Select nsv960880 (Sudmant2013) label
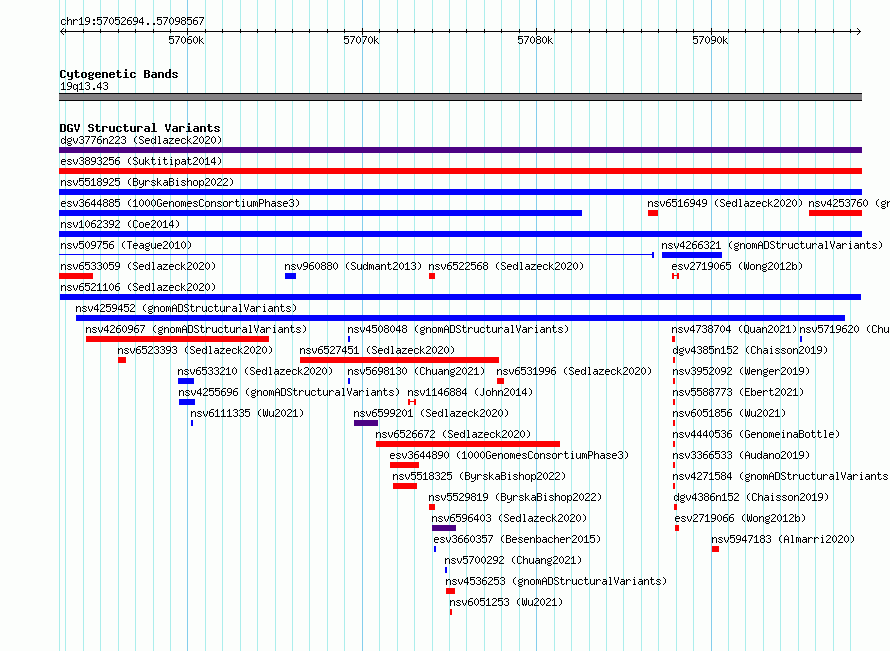 pos(353,266)
